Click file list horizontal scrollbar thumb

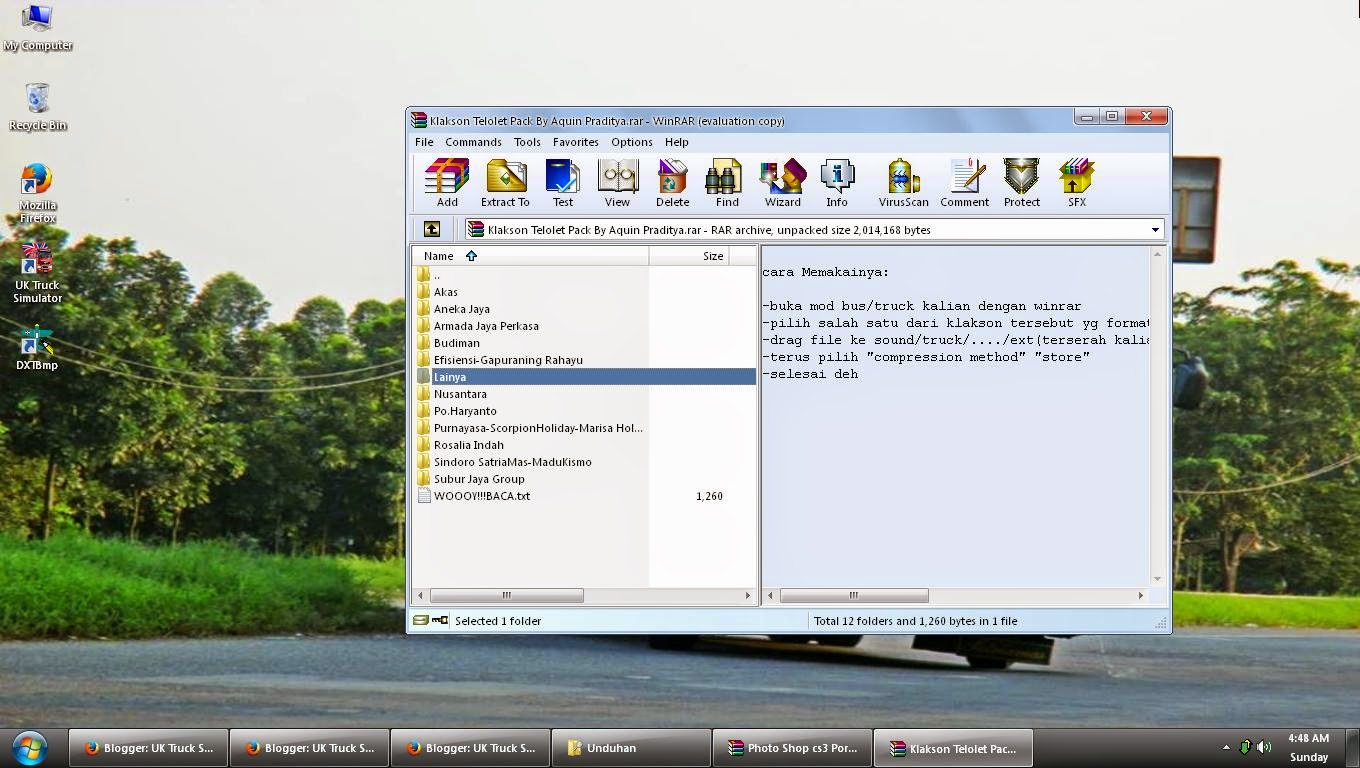[x=505, y=595]
